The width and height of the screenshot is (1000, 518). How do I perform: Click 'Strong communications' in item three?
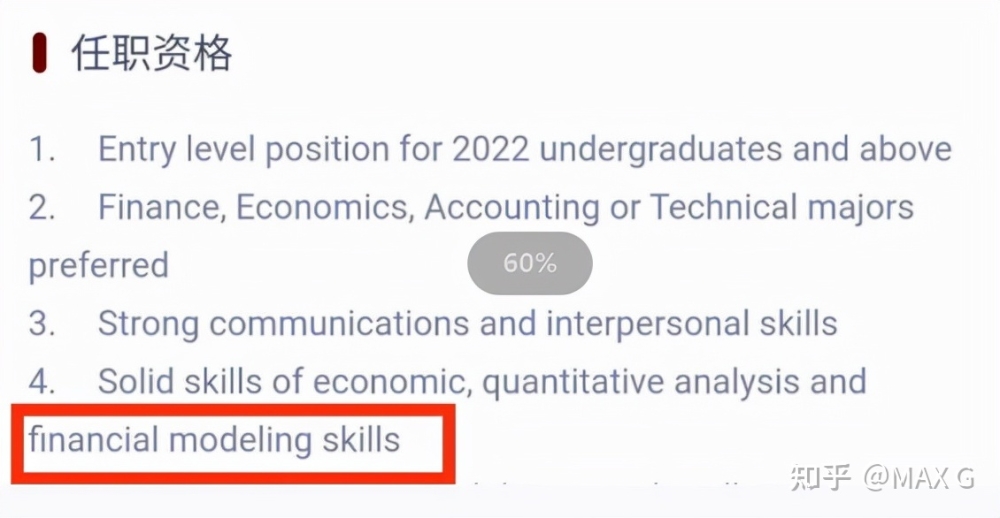[x=283, y=324]
